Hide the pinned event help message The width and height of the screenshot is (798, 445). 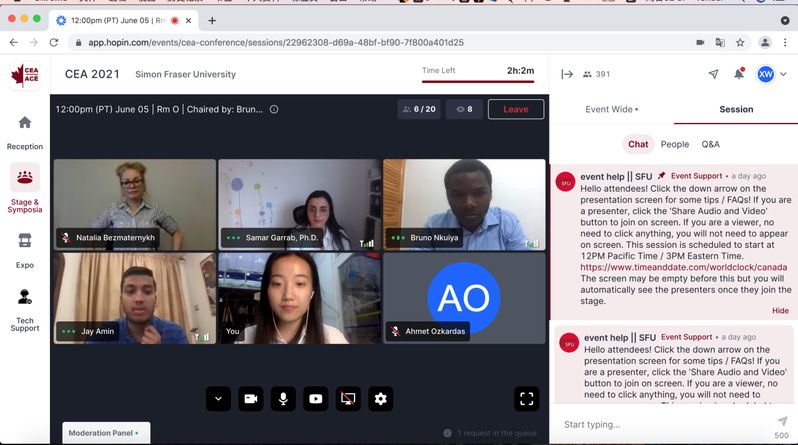[x=780, y=311]
